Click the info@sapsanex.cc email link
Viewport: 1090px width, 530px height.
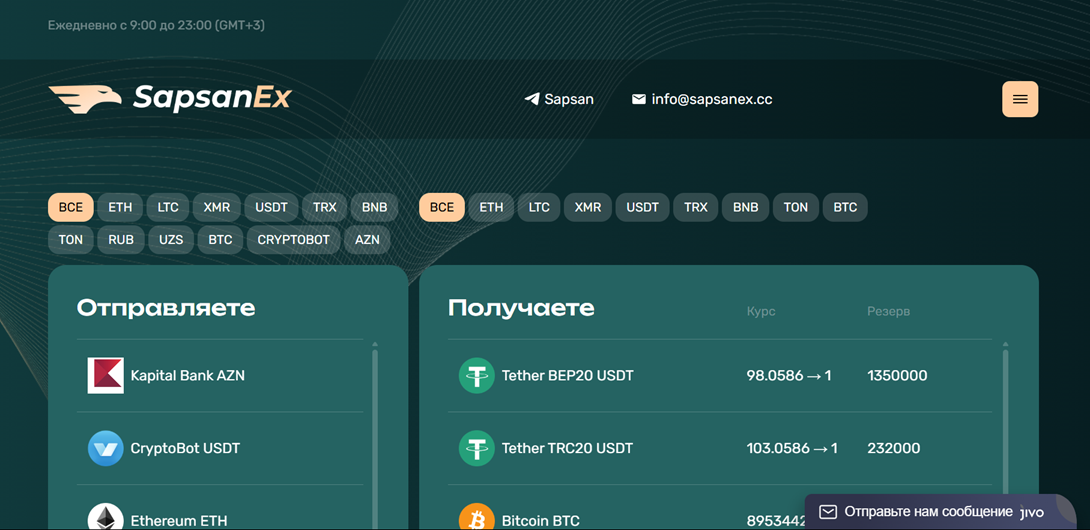pyautogui.click(x=702, y=99)
